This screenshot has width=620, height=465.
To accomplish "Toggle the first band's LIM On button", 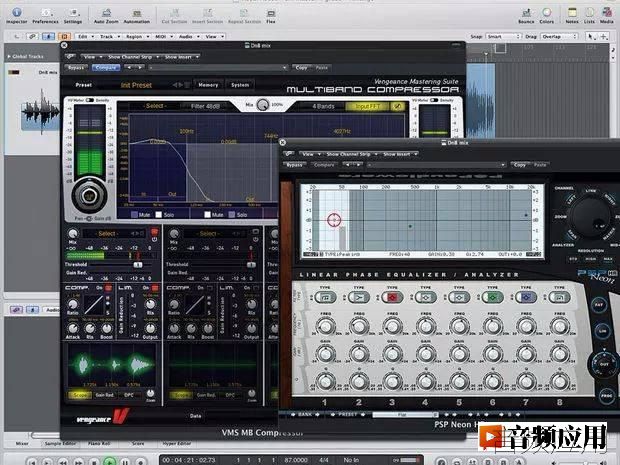I will (x=155, y=287).
